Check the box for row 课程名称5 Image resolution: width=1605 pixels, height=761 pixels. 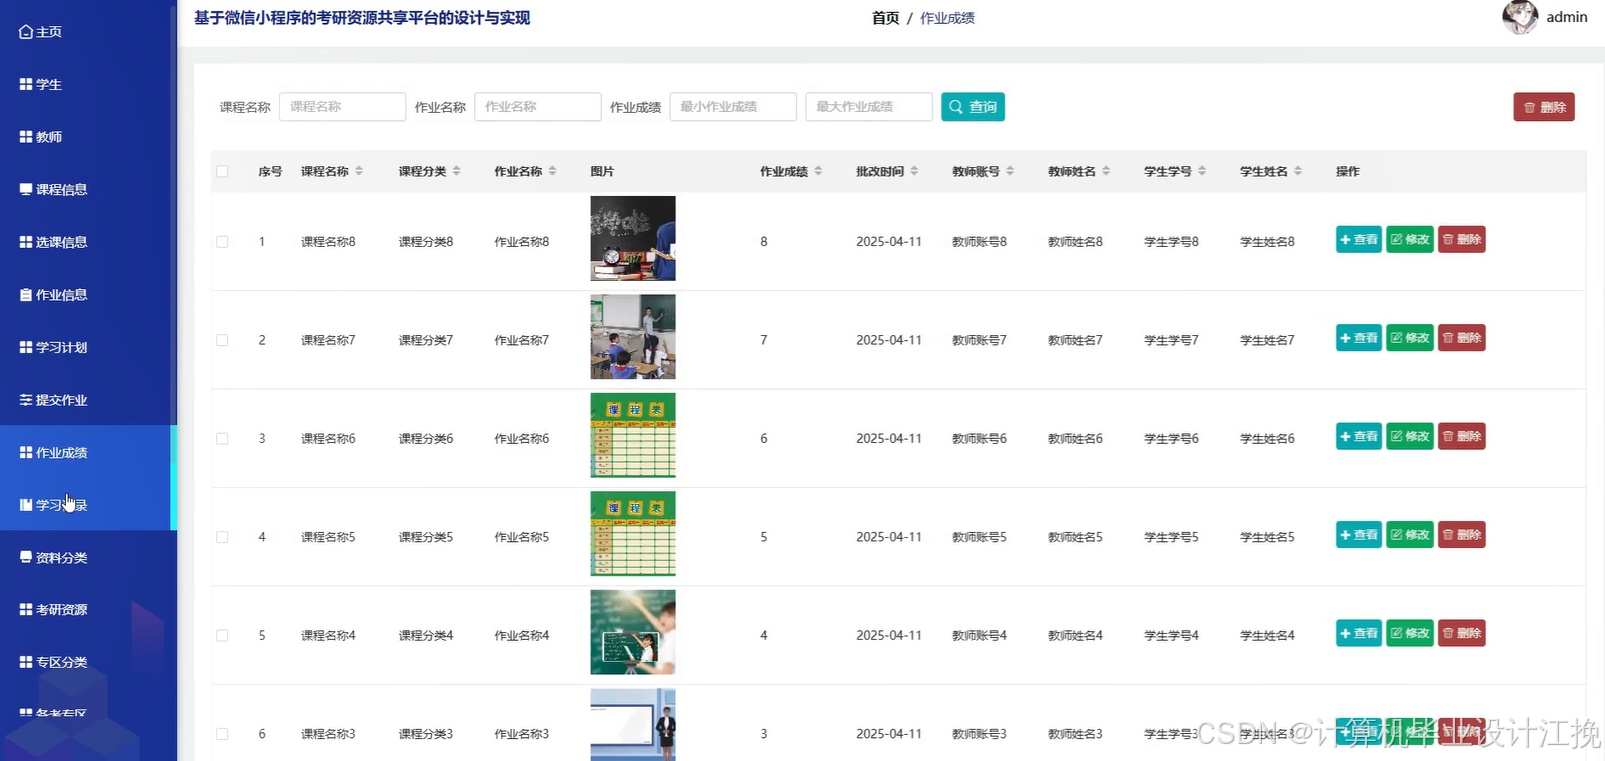(222, 537)
